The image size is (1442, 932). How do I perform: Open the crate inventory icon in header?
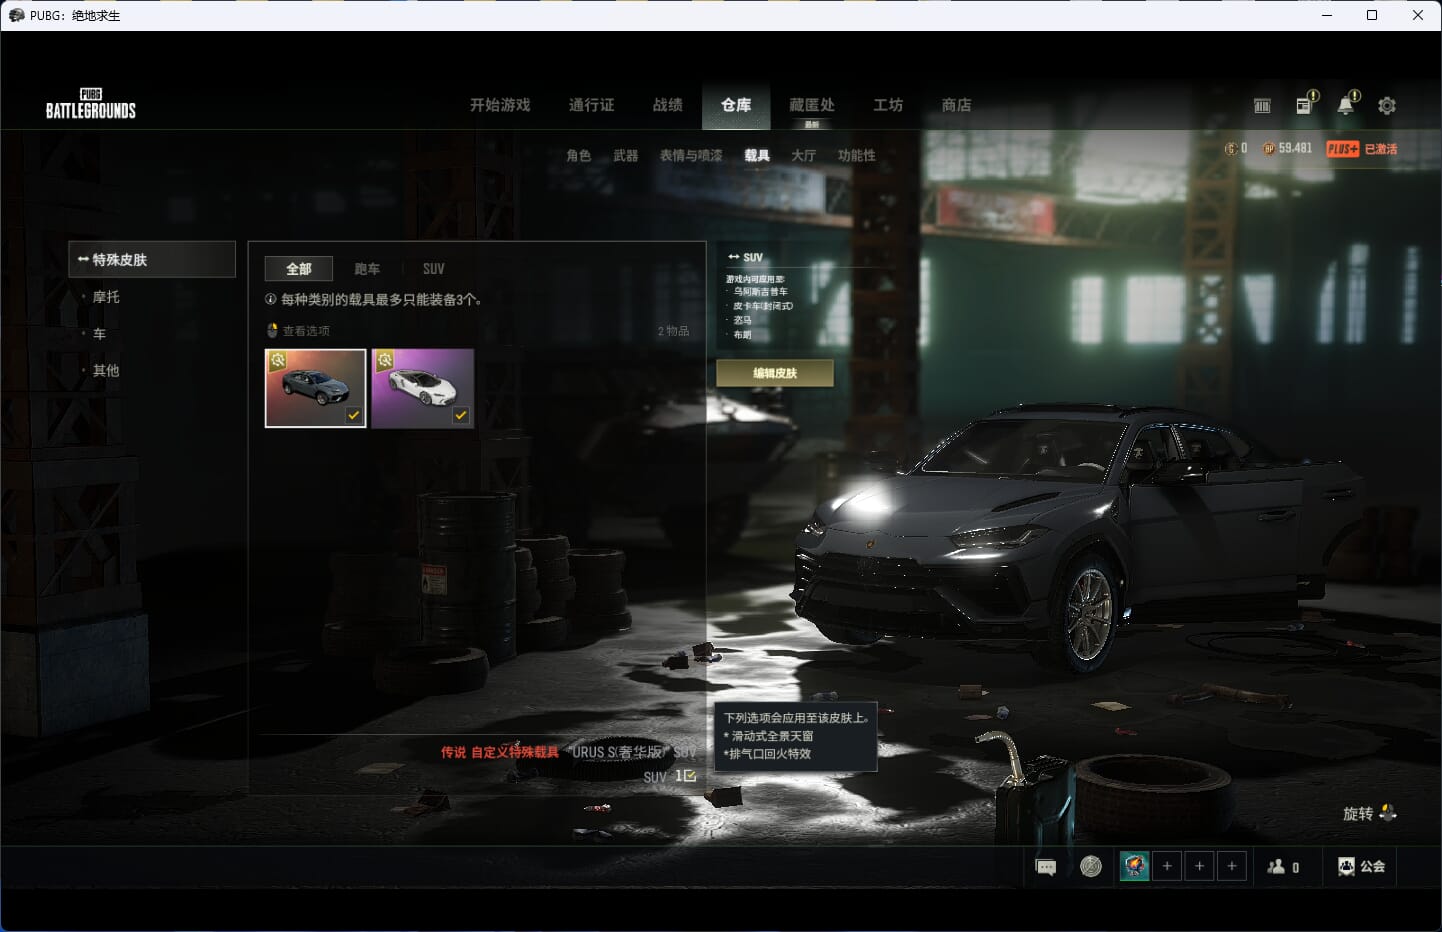click(x=1262, y=106)
